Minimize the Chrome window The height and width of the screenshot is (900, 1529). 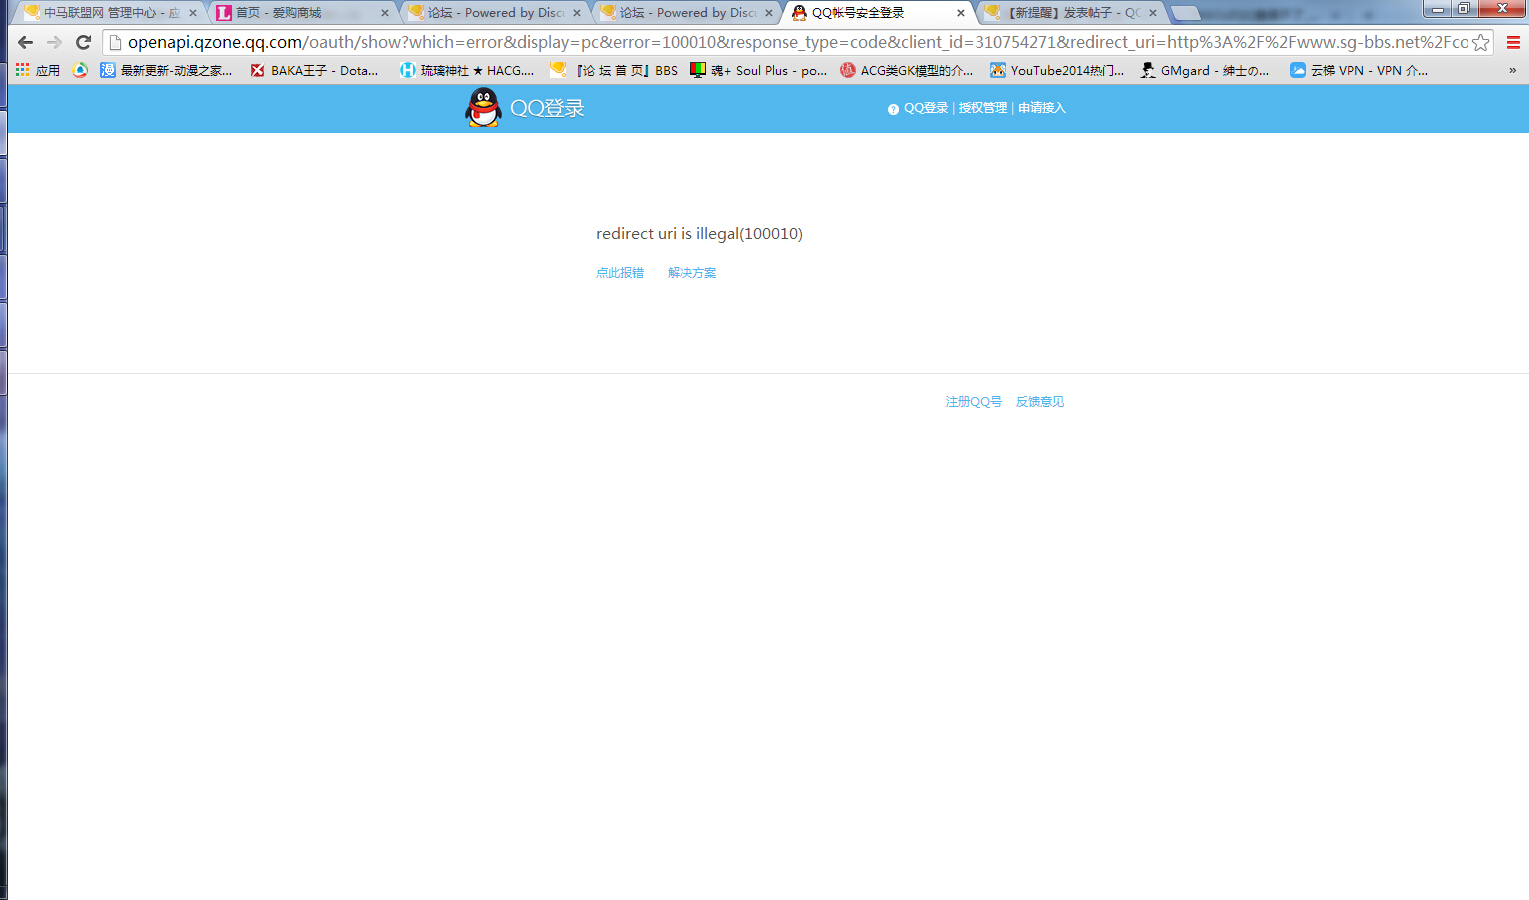pos(1437,9)
